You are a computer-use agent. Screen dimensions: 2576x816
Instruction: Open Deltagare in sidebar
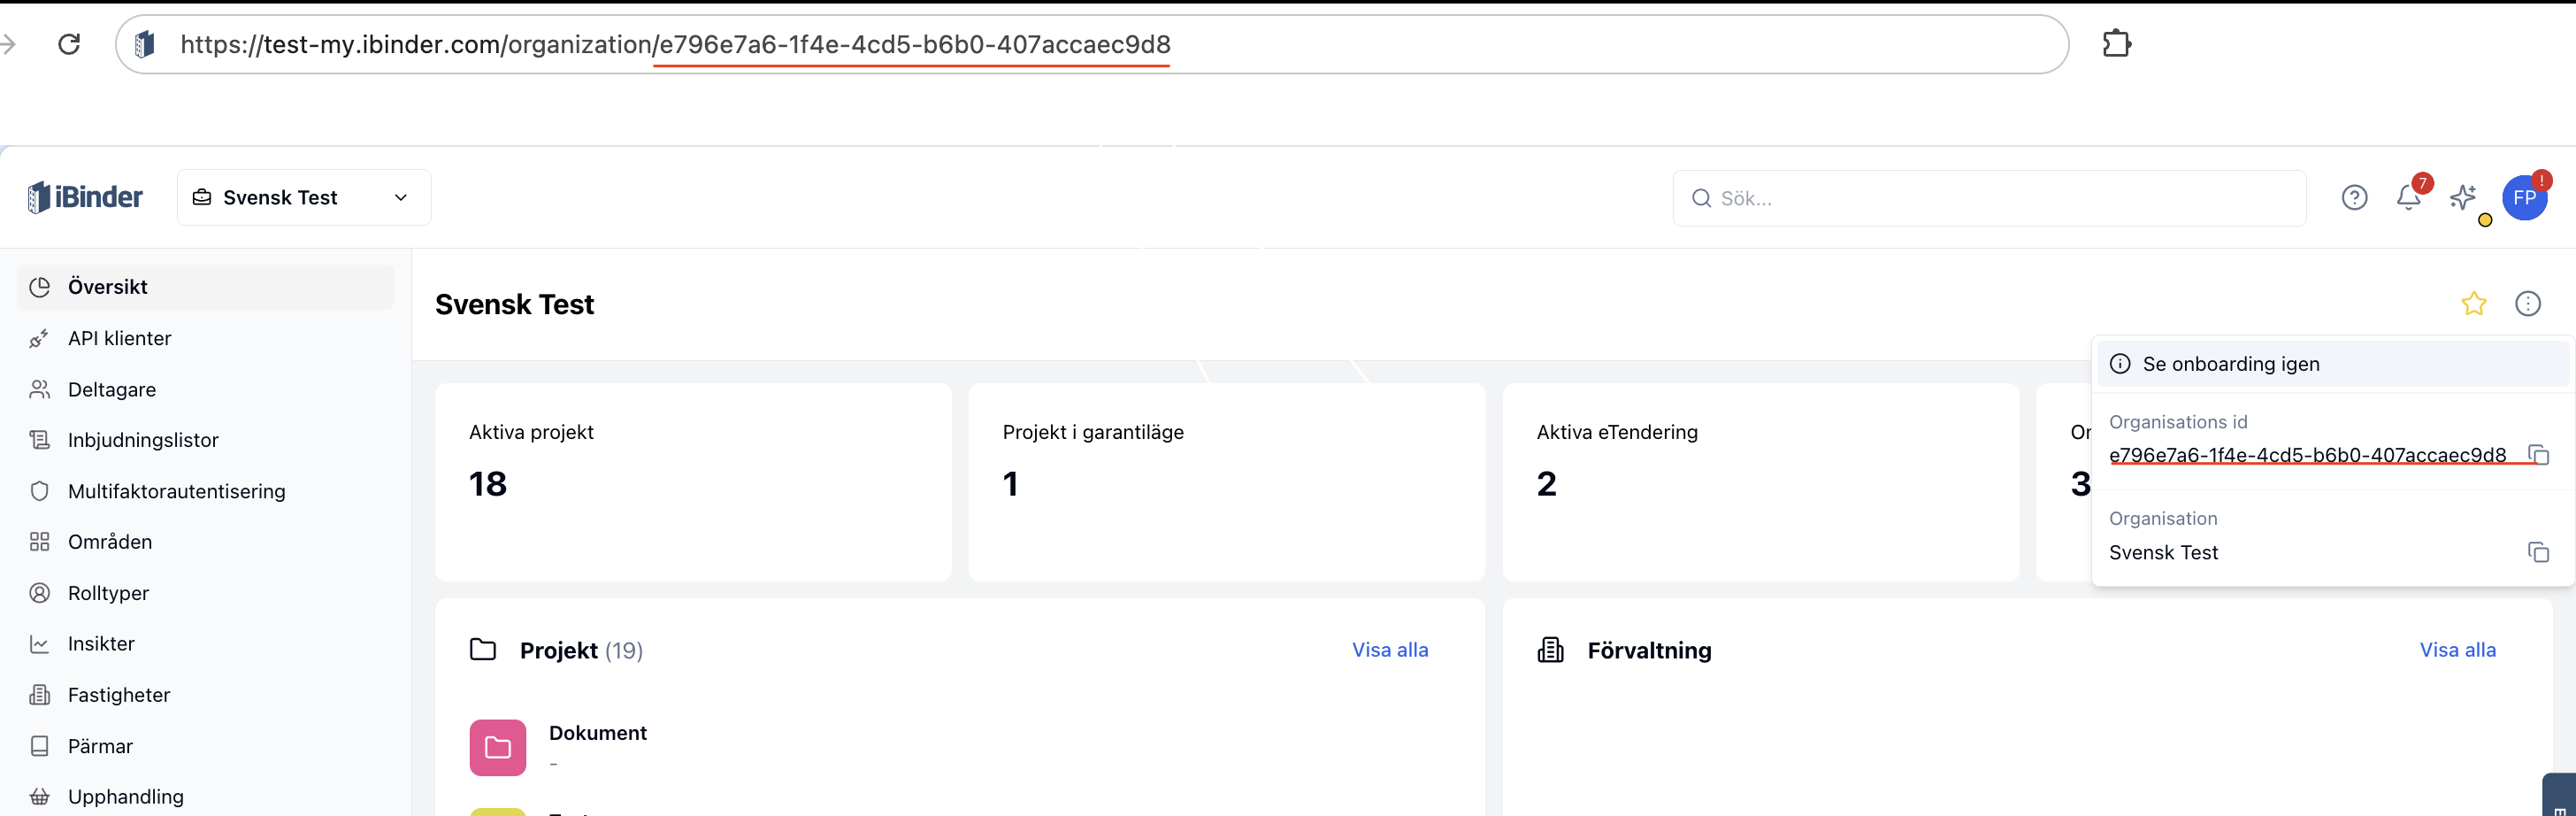click(206, 389)
